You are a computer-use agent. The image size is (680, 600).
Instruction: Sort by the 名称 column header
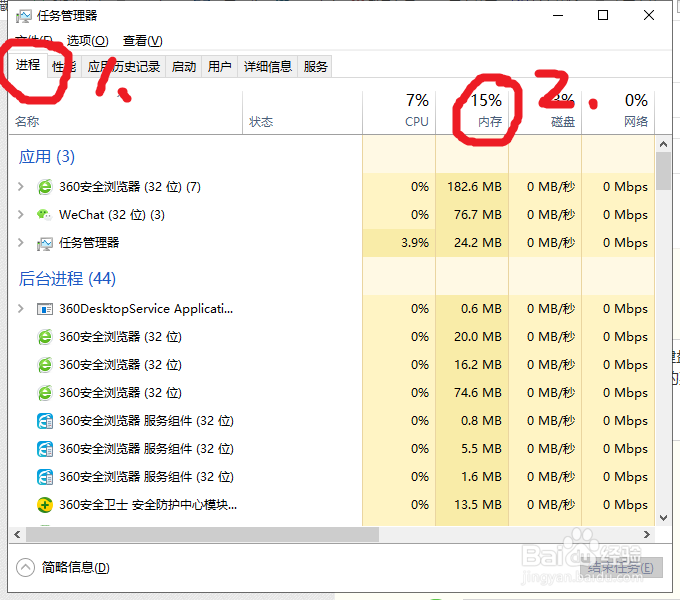(125, 113)
